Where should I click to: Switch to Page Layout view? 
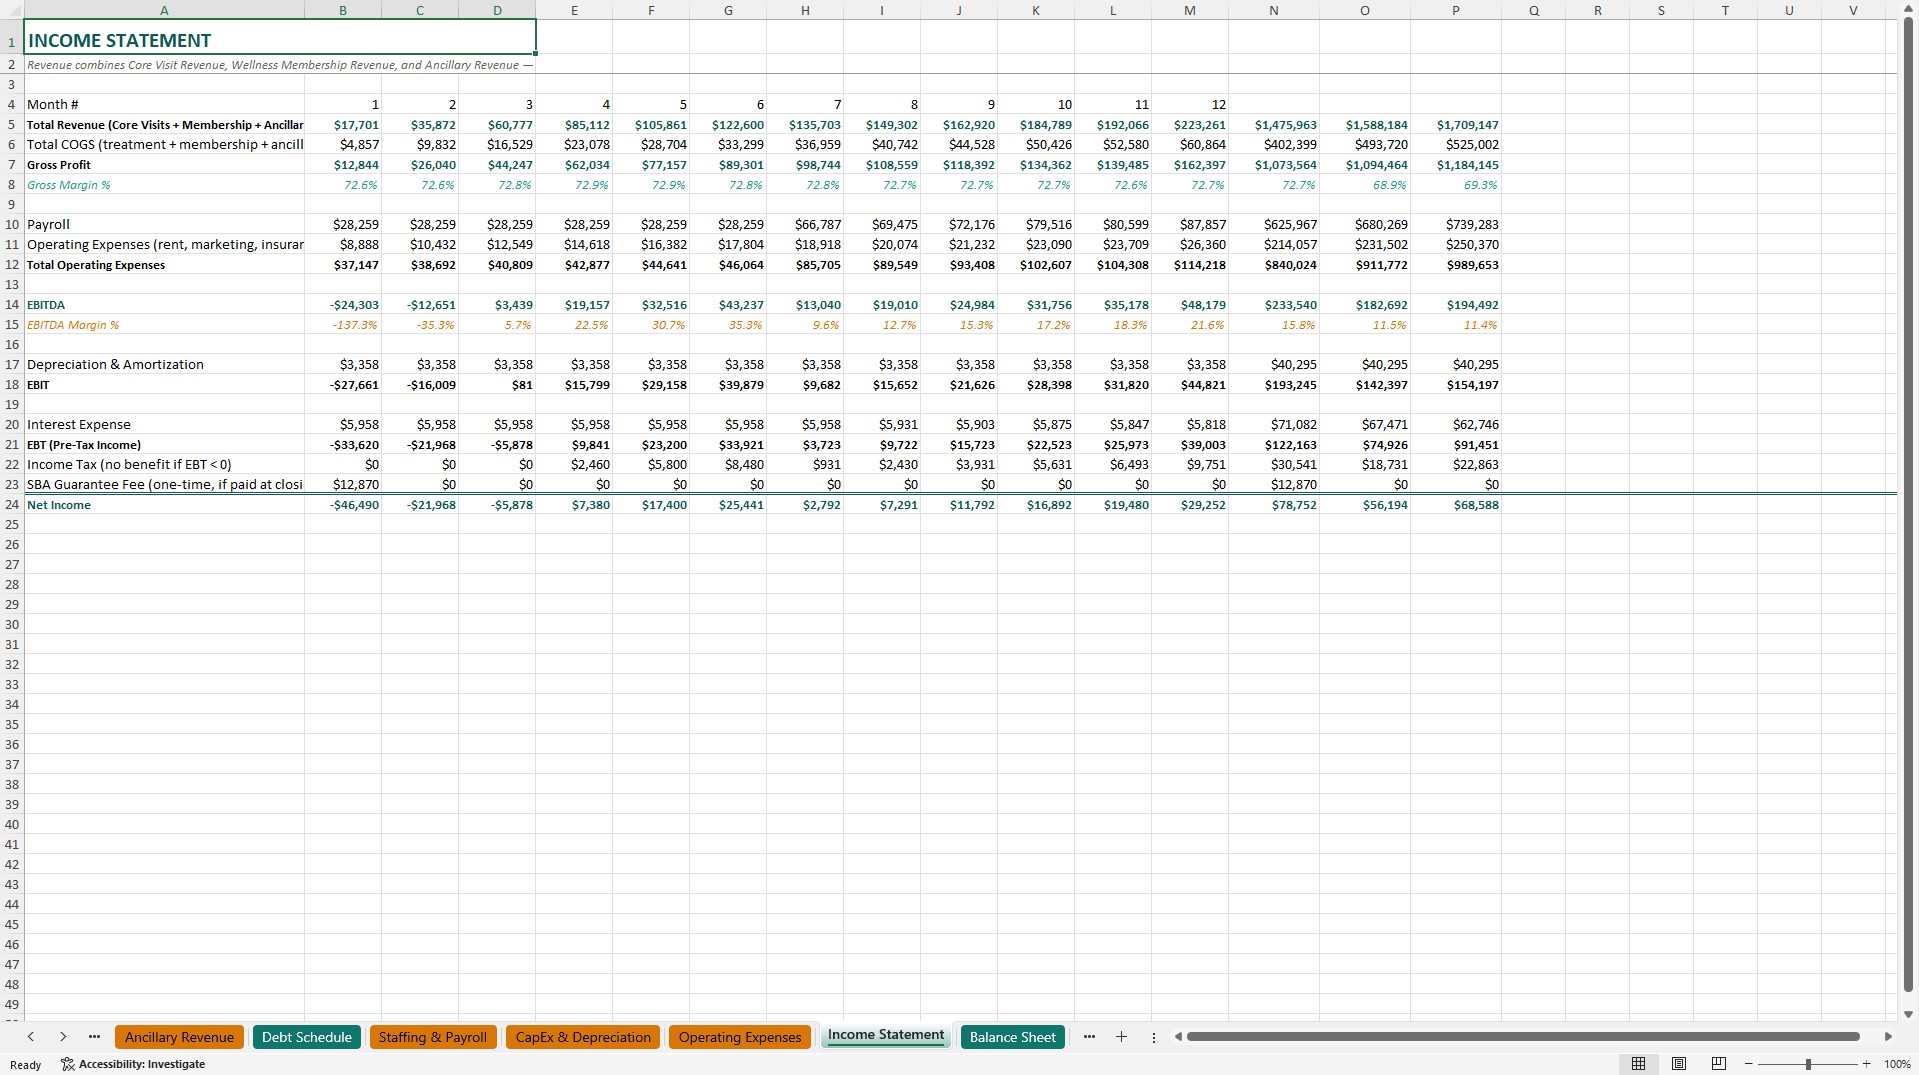pos(1679,1064)
